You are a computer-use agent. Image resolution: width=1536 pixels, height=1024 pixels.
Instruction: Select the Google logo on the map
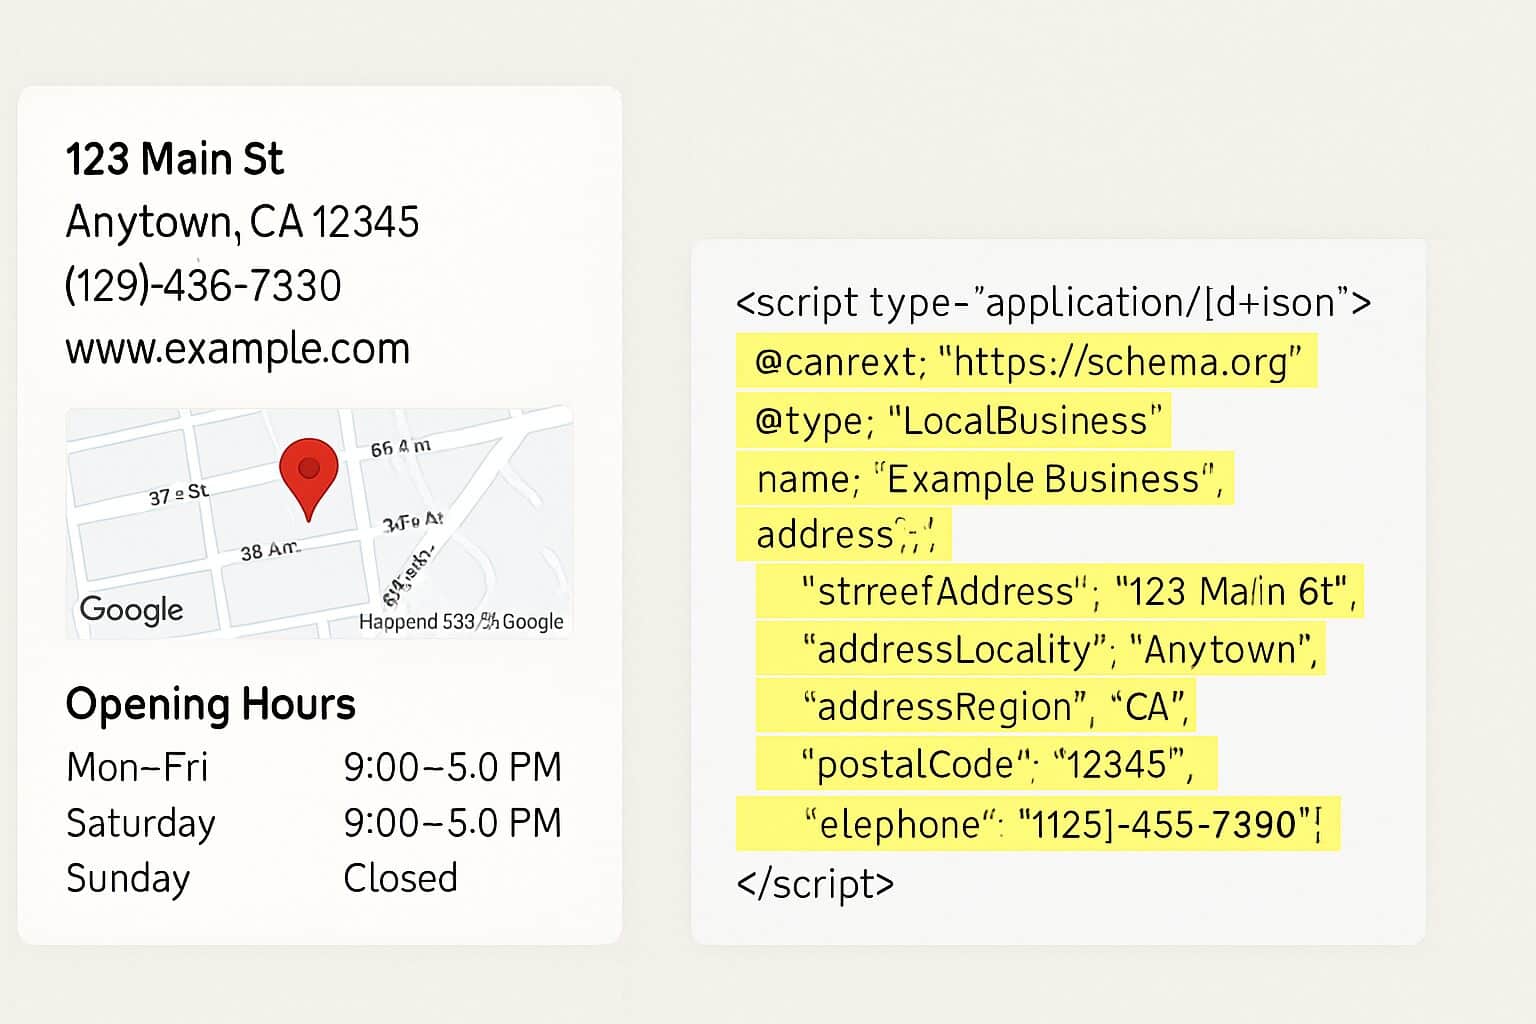click(x=131, y=609)
